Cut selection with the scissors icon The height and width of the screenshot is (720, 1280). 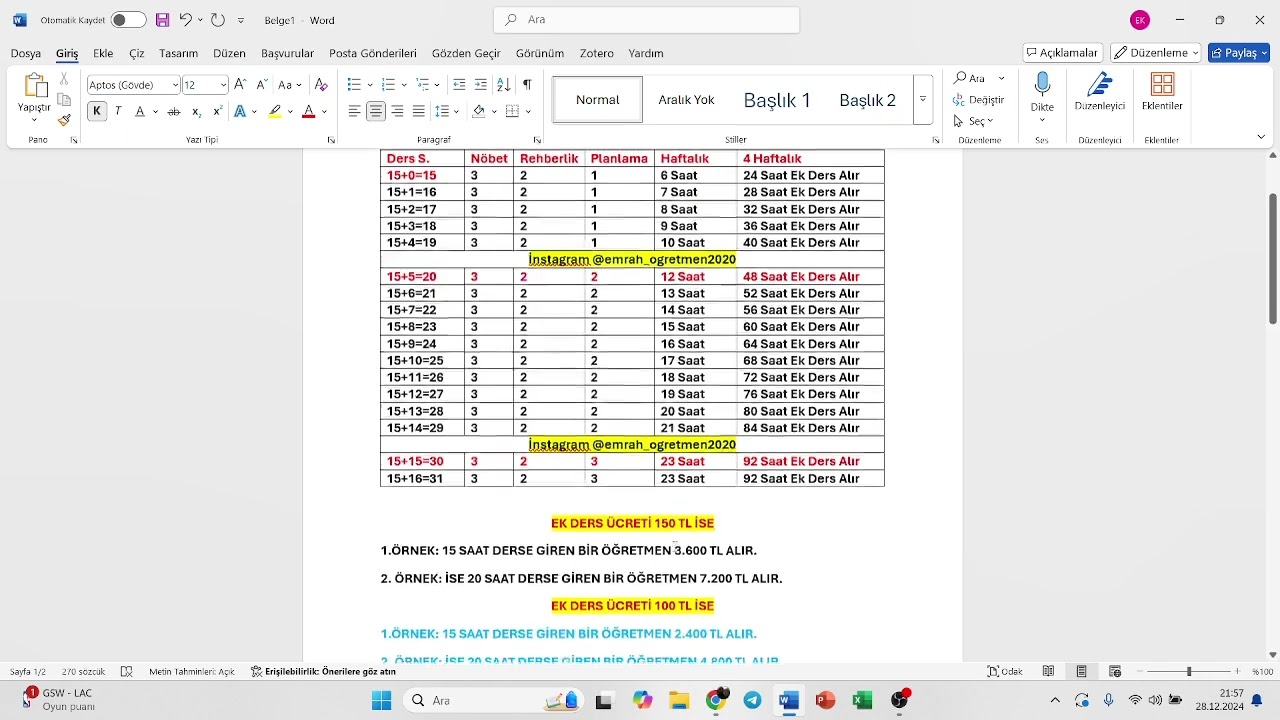coord(64,78)
